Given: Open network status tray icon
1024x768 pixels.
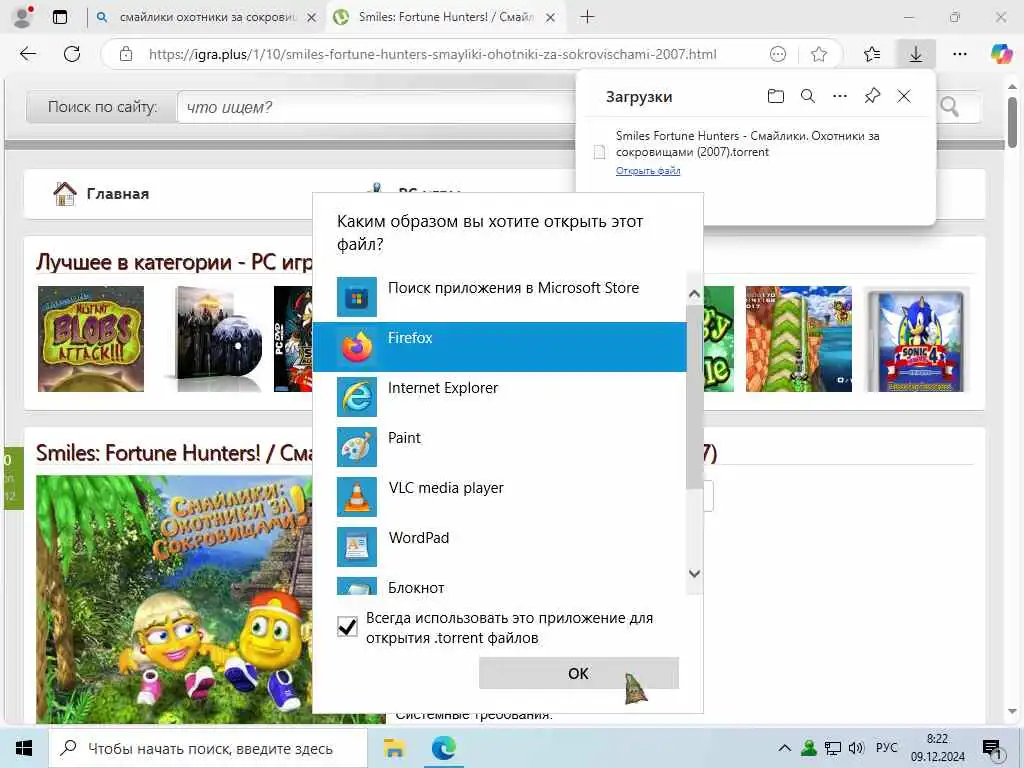Looking at the screenshot, I should click(x=832, y=748).
